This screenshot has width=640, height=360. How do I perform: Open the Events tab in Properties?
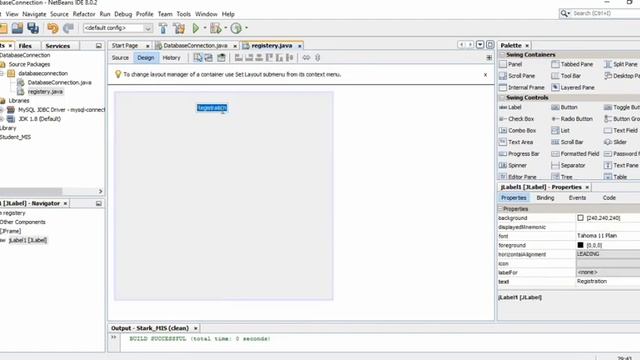(x=577, y=198)
